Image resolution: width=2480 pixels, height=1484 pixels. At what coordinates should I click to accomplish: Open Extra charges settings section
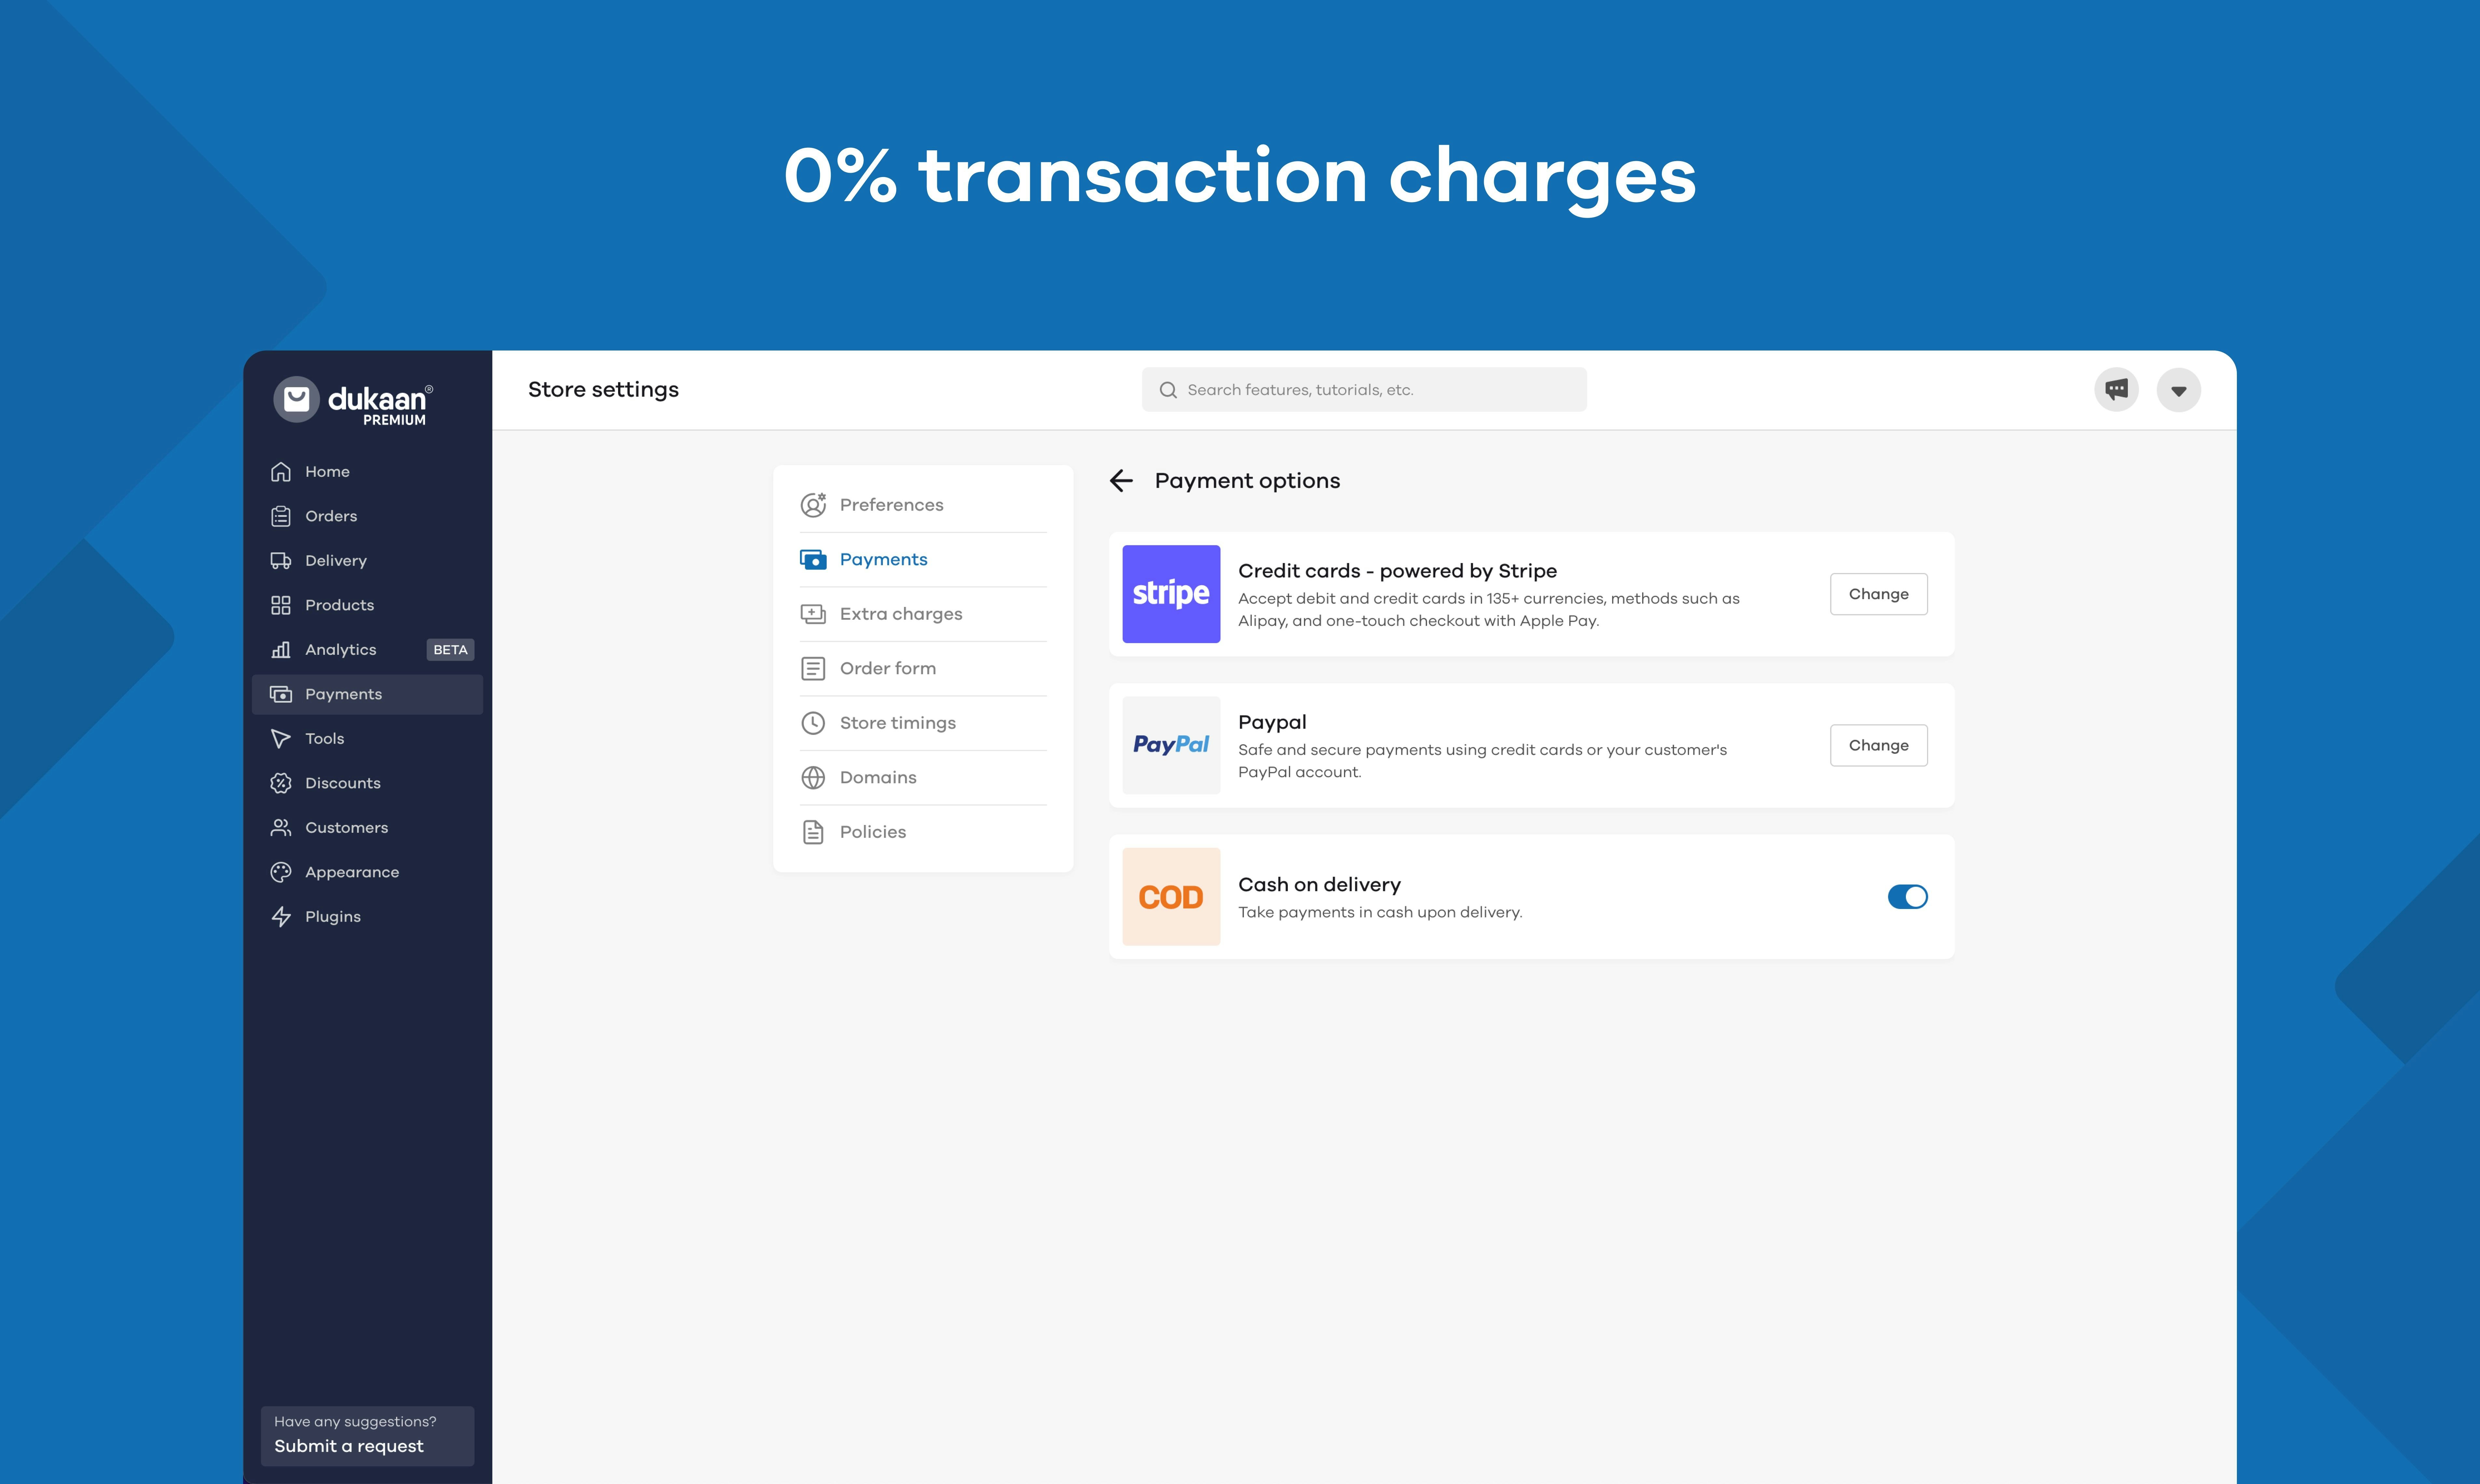pyautogui.click(x=901, y=613)
